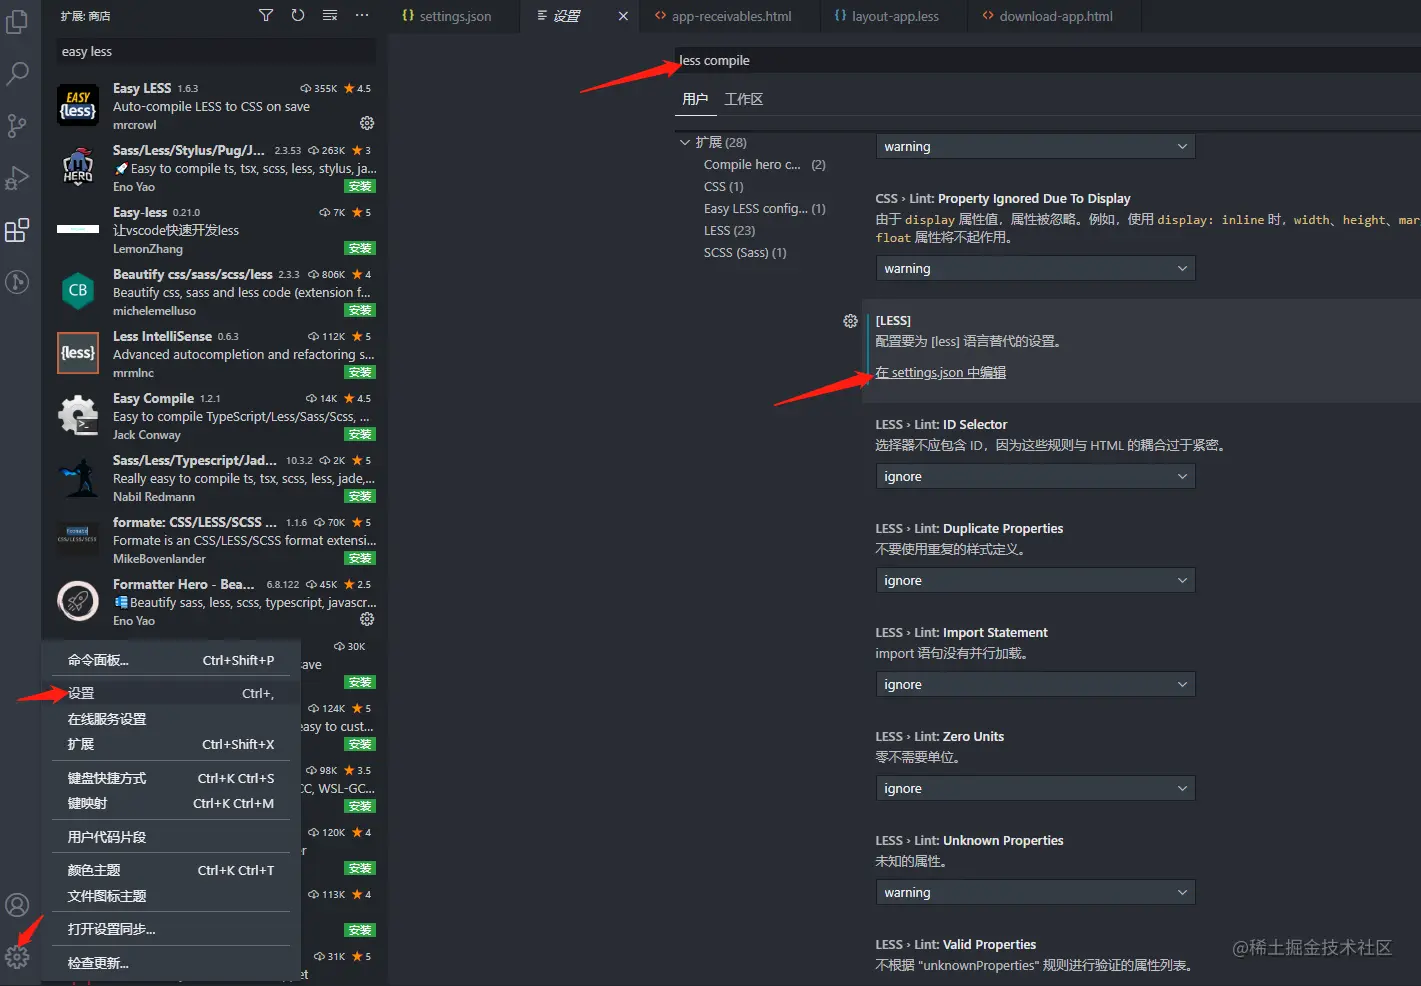Viewport: 1421px width, 986px height.
Task: Choose 颜色主题 from the manage menu
Action: pos(171,870)
